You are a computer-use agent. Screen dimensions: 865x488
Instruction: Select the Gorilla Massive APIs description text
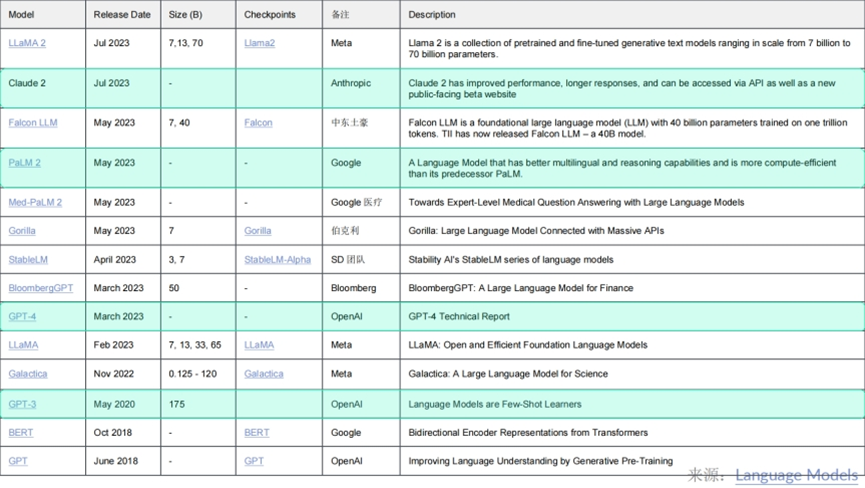pos(536,230)
